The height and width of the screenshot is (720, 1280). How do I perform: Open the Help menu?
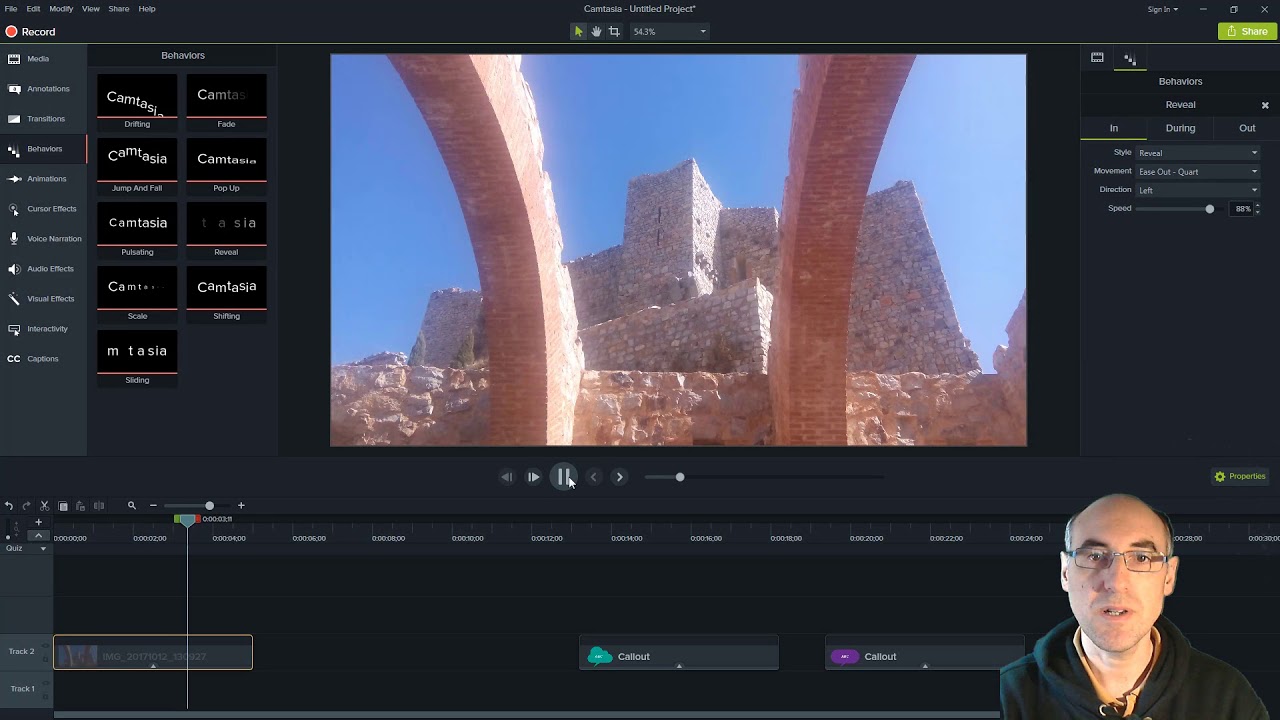pyautogui.click(x=147, y=9)
